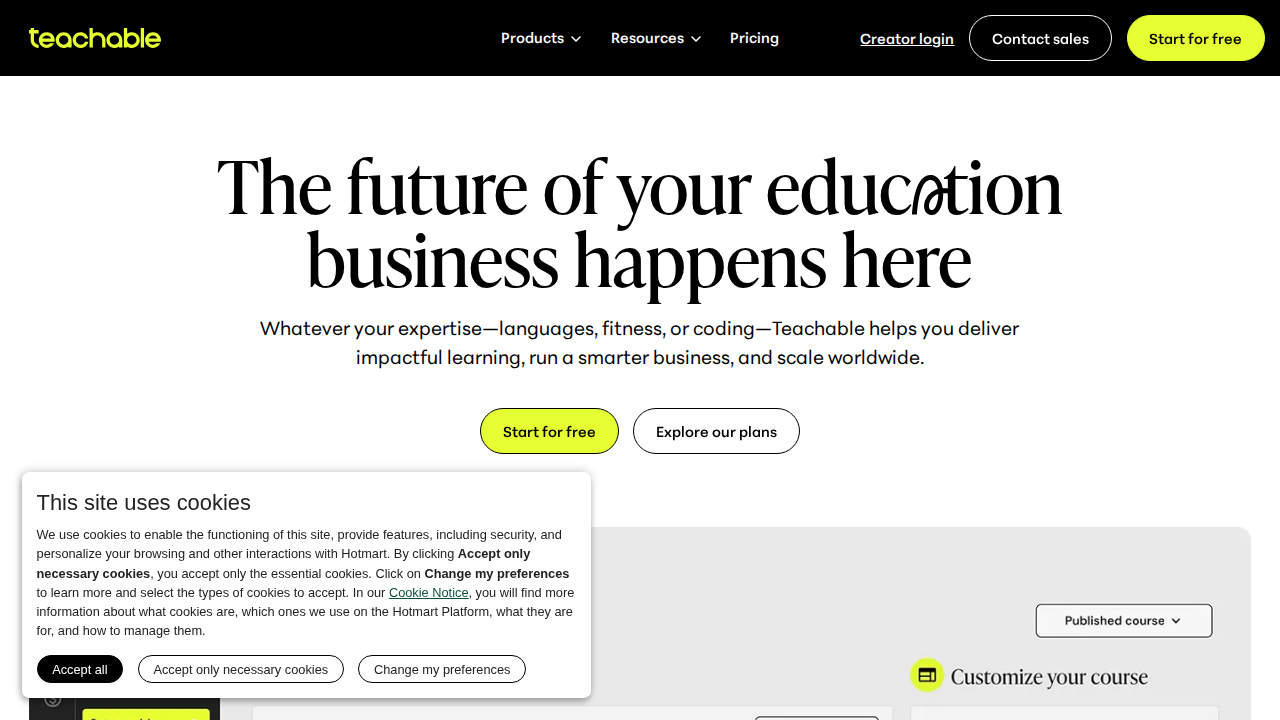The height and width of the screenshot is (720, 1280).
Task: Click Start for free in the header
Action: (1195, 39)
